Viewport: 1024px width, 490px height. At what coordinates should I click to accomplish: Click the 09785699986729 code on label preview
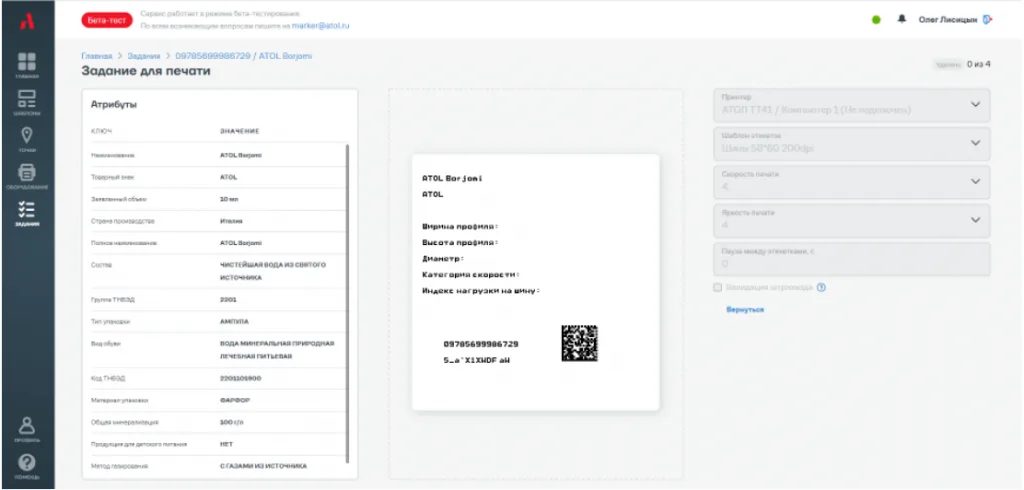click(x=481, y=344)
